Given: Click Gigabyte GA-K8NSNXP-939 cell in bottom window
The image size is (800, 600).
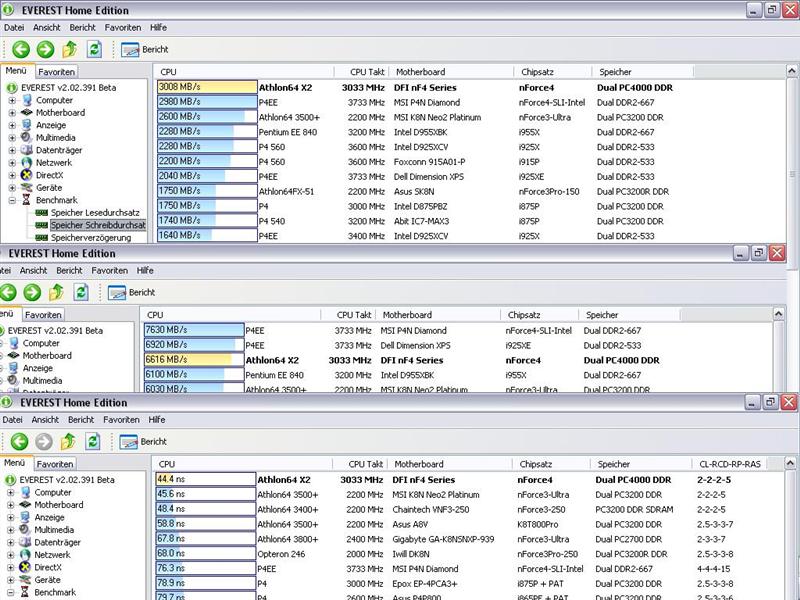Looking at the screenshot, I should [443, 539].
